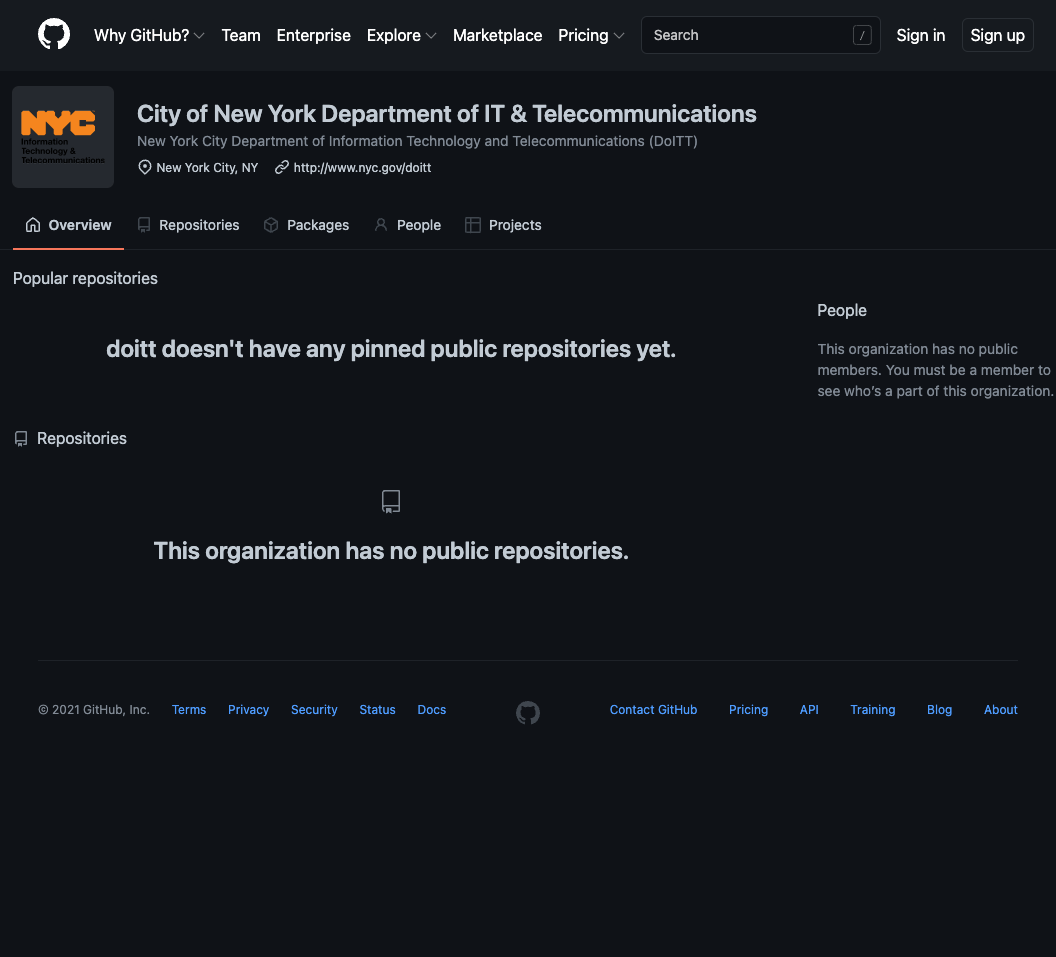1056x957 pixels.
Task: Click the GitHub logo in the header
Action: (x=54, y=34)
